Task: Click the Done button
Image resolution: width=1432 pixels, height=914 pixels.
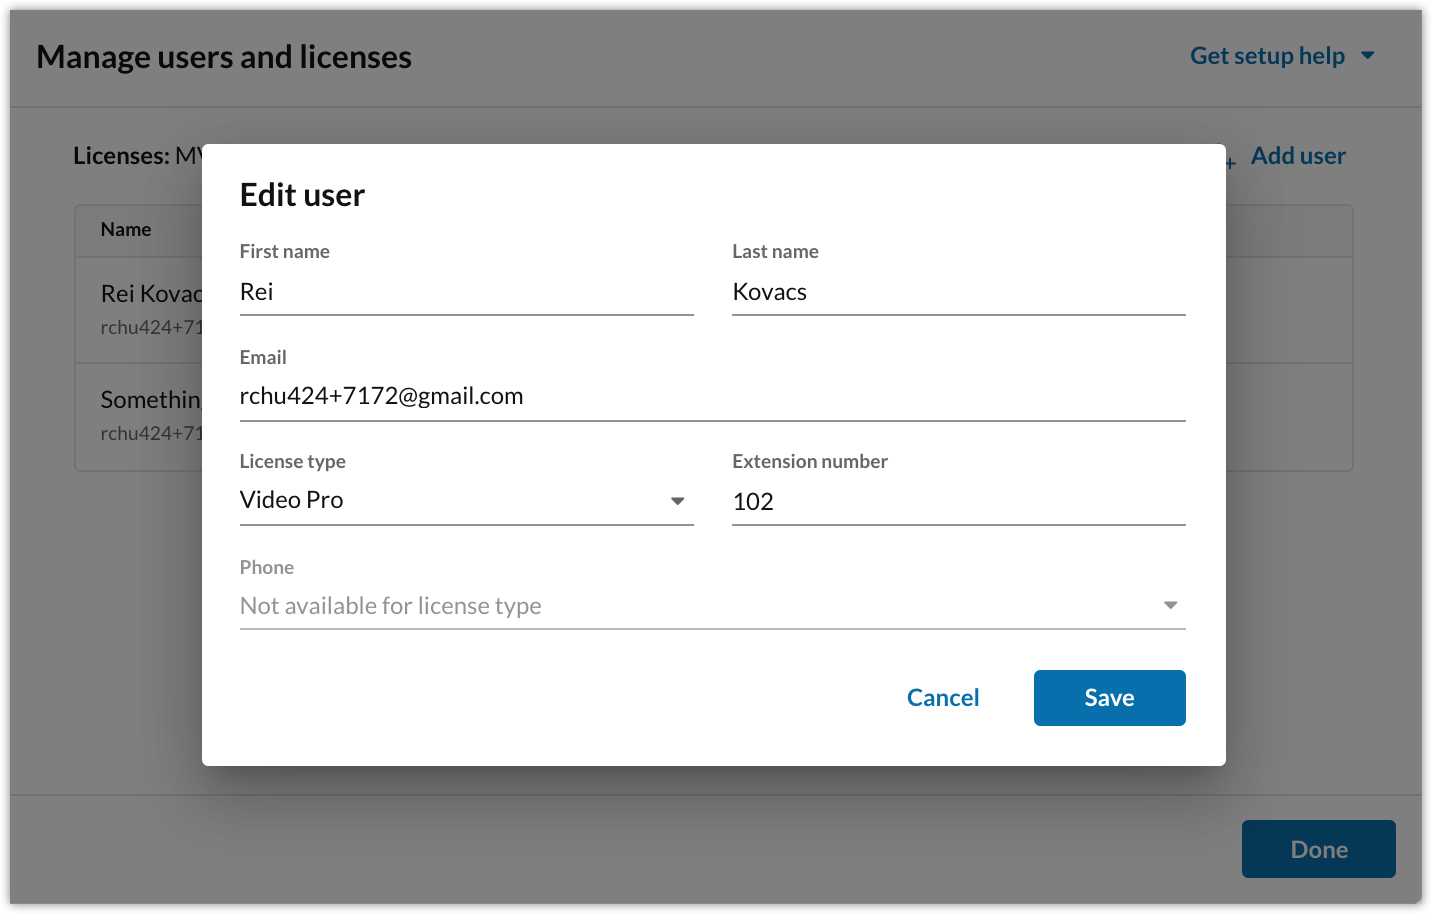Action: pyautogui.click(x=1318, y=848)
